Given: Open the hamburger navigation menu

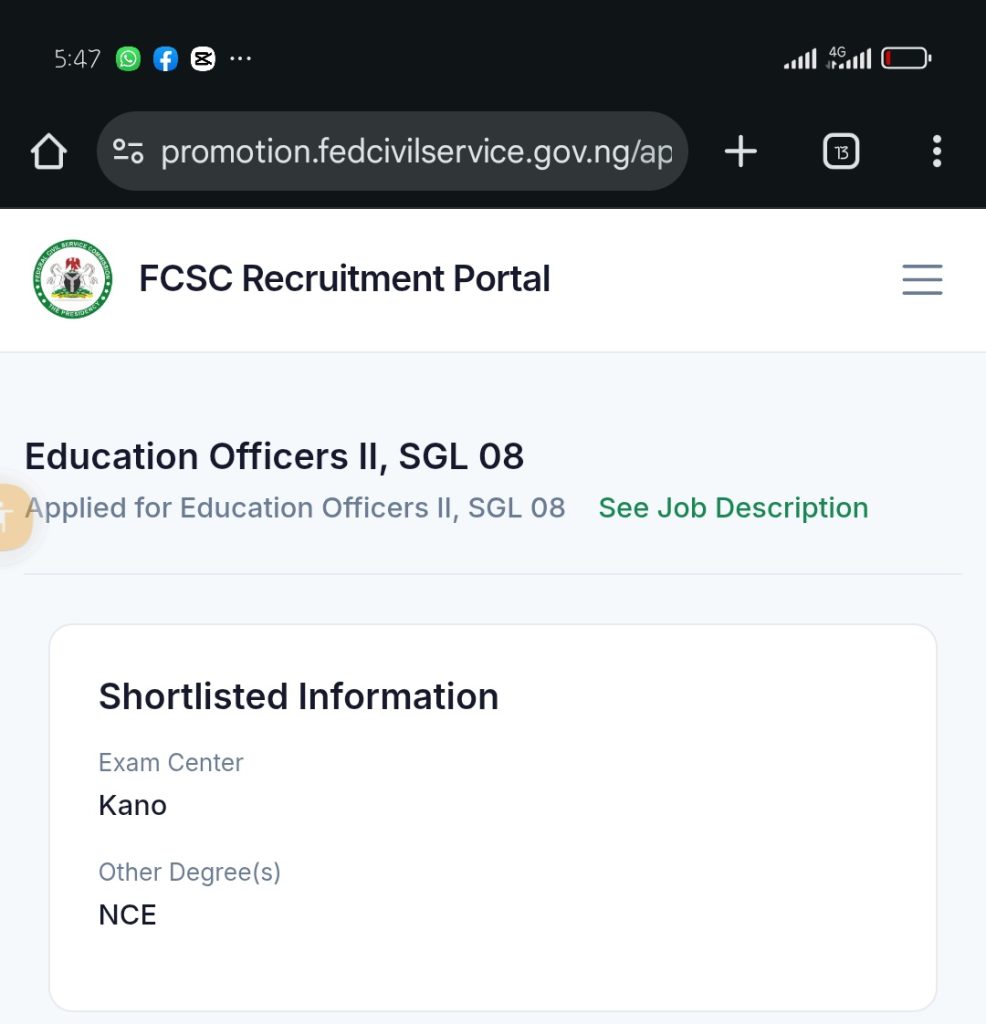Looking at the screenshot, I should pyautogui.click(x=922, y=279).
